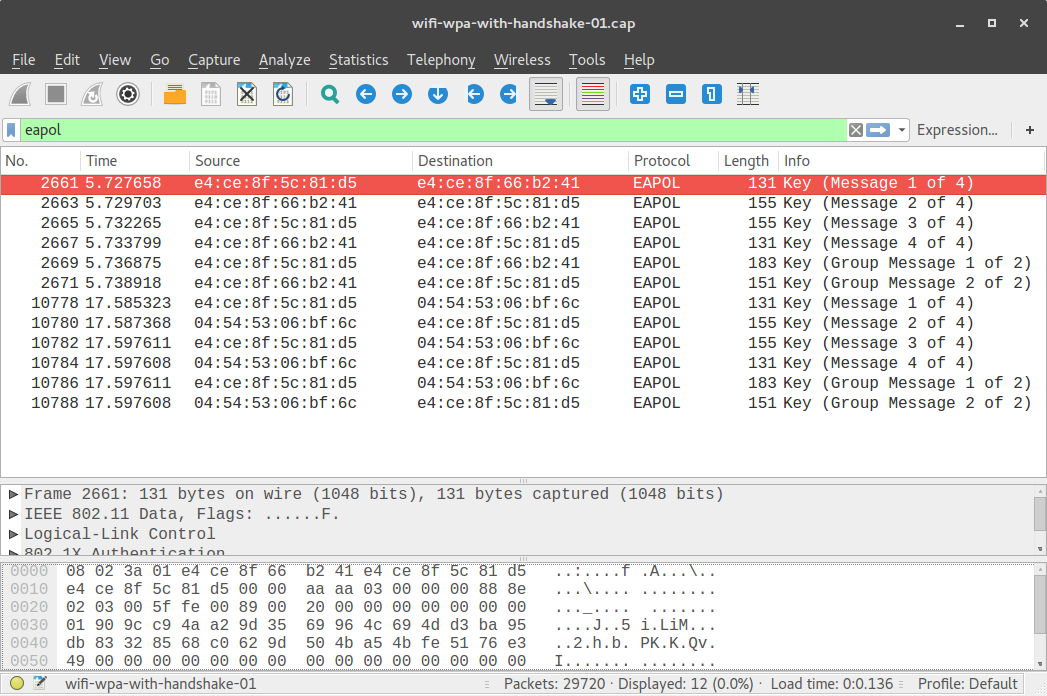
Task: Click the filter bookmark icon
Action: pyautogui.click(x=13, y=130)
